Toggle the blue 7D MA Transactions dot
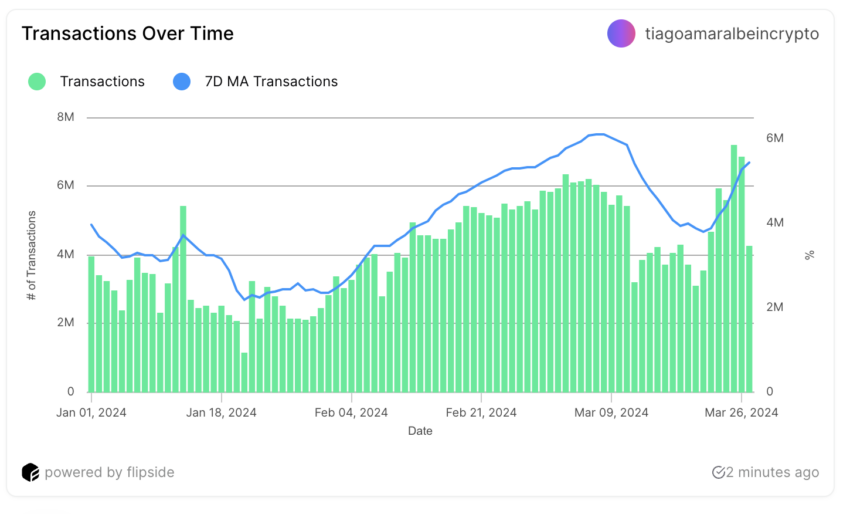850x514 pixels. [x=182, y=81]
